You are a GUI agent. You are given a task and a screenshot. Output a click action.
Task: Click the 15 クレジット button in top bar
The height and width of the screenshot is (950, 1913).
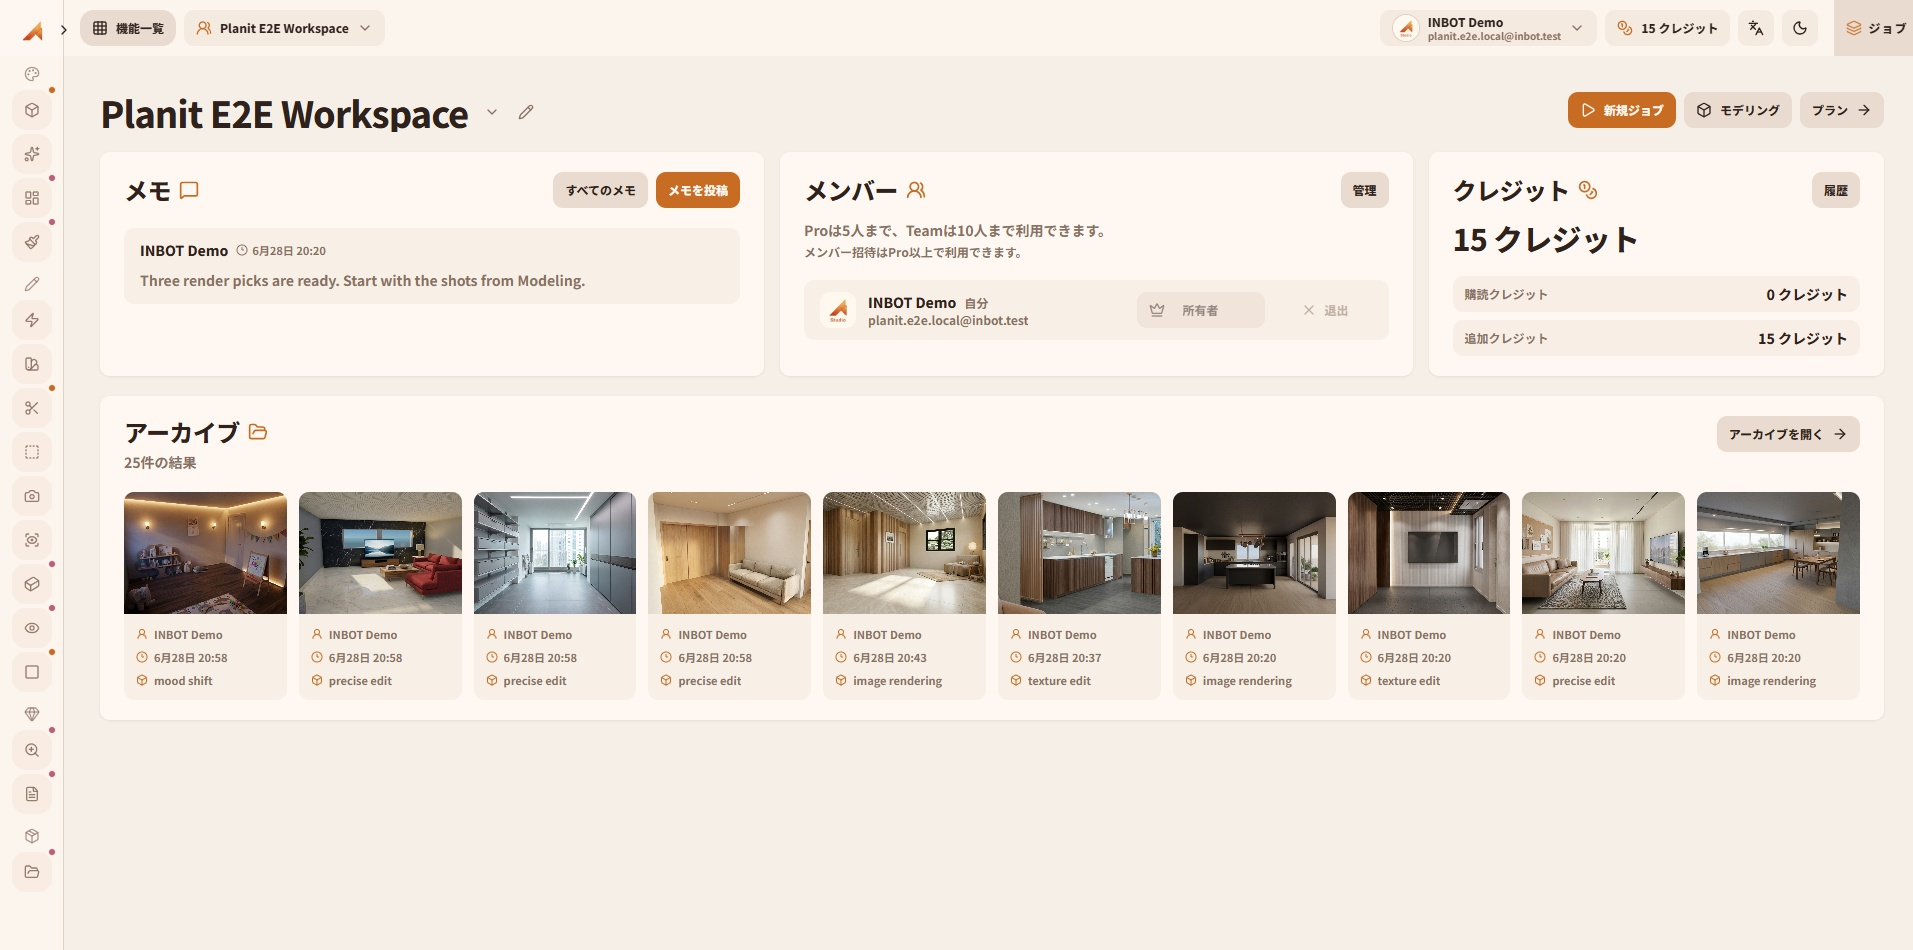[1667, 28]
